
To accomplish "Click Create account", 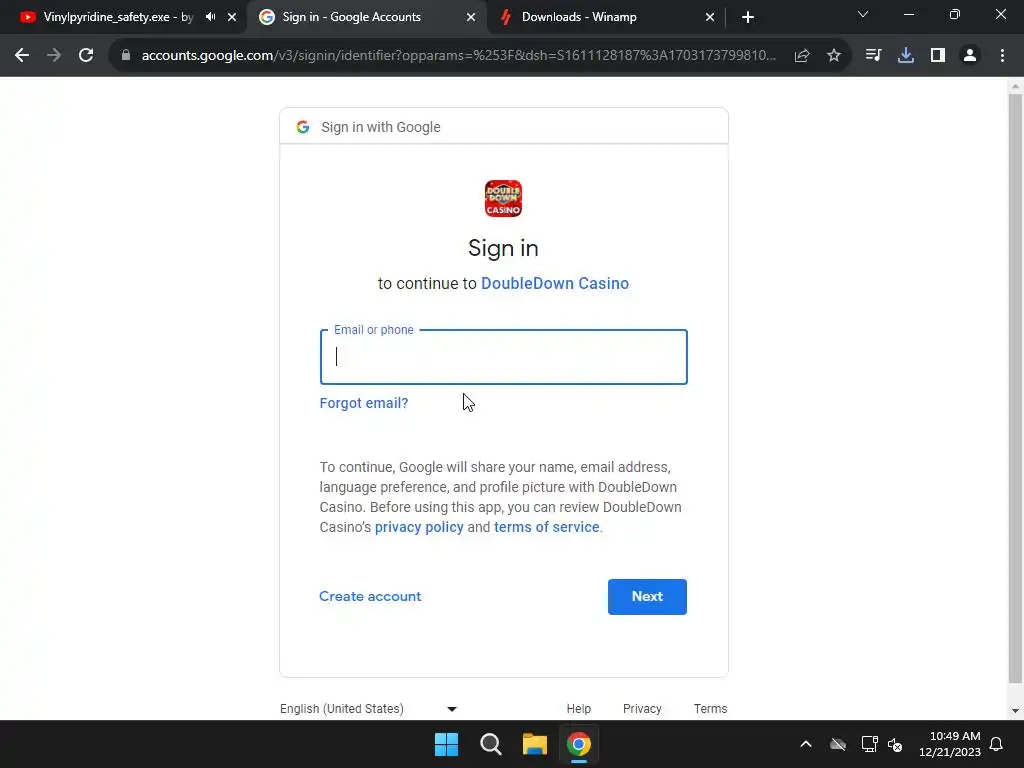I will 370,596.
